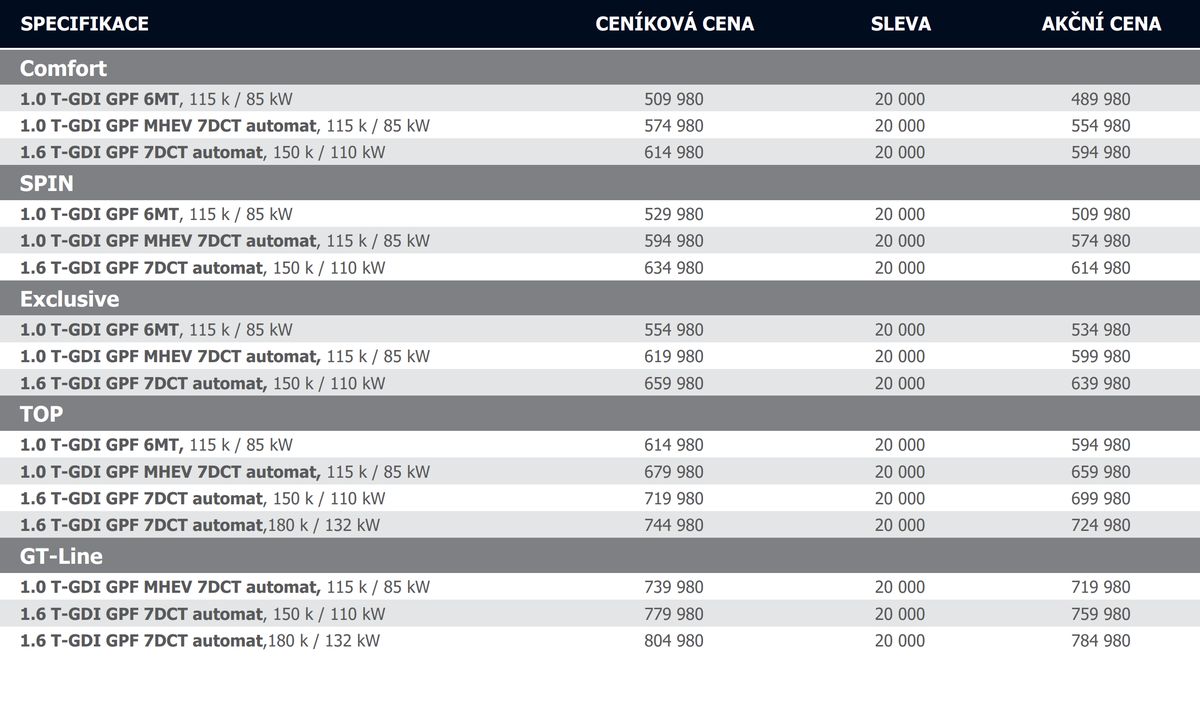Select the 489 980 action price
Screen dimensions: 1200x705
(1101, 99)
